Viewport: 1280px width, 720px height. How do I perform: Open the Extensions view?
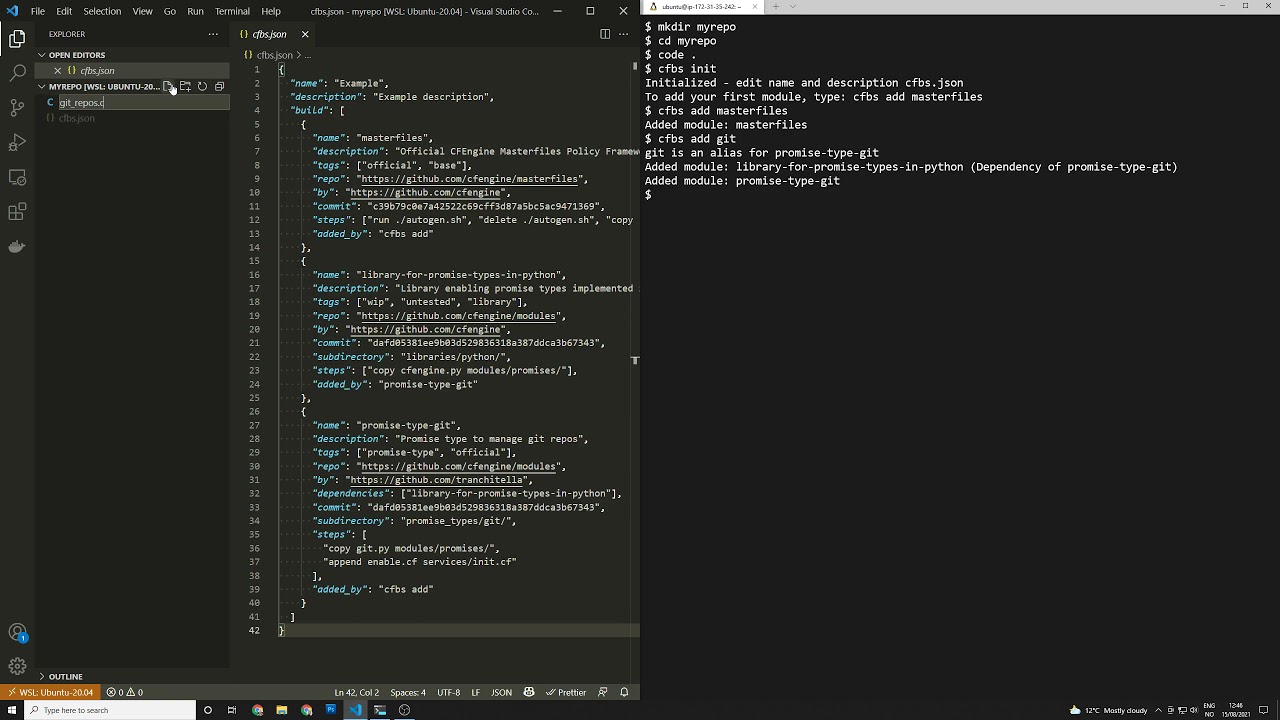click(17, 212)
